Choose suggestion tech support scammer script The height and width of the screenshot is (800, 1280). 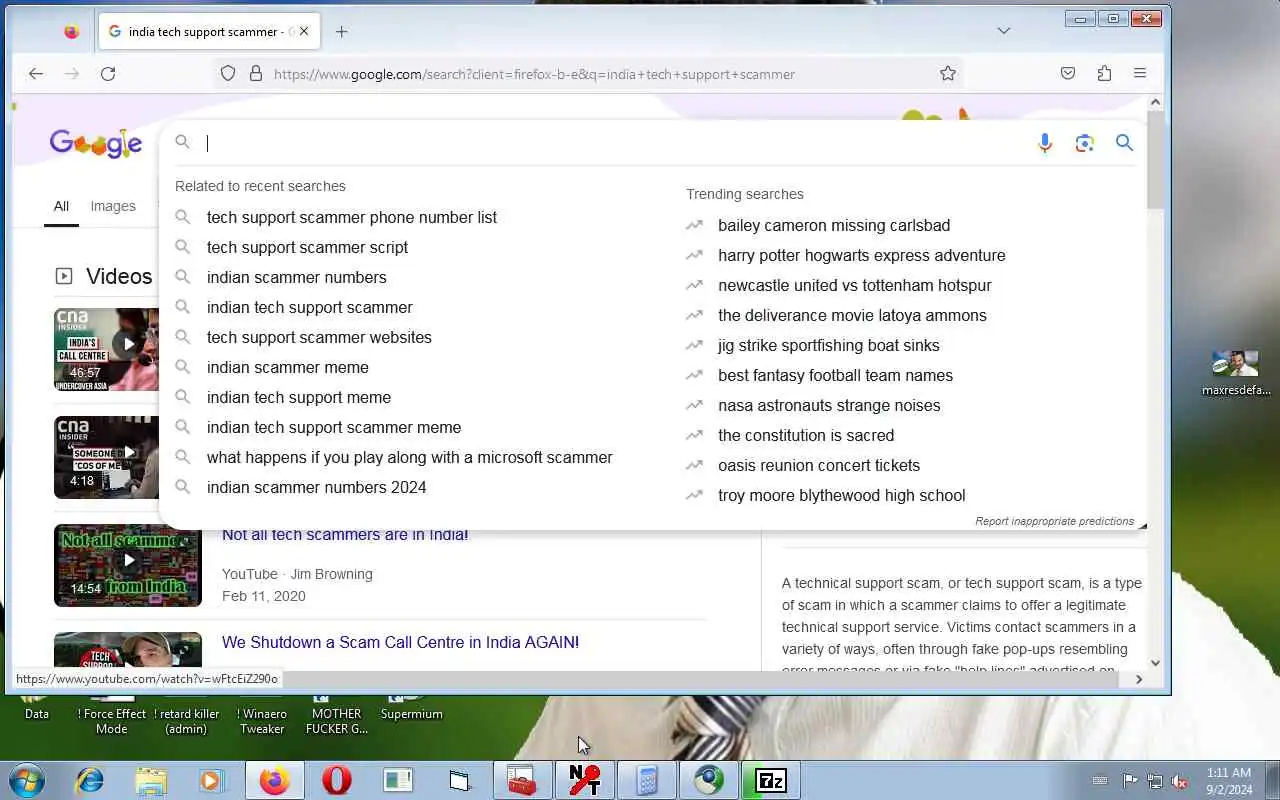click(x=307, y=247)
